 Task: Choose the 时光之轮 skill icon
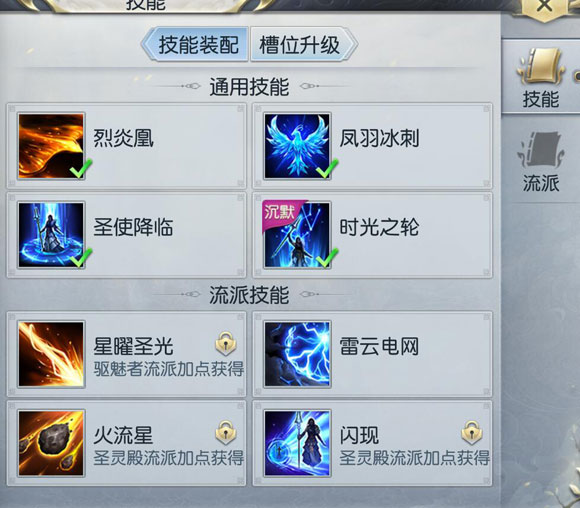pyautogui.click(x=297, y=235)
